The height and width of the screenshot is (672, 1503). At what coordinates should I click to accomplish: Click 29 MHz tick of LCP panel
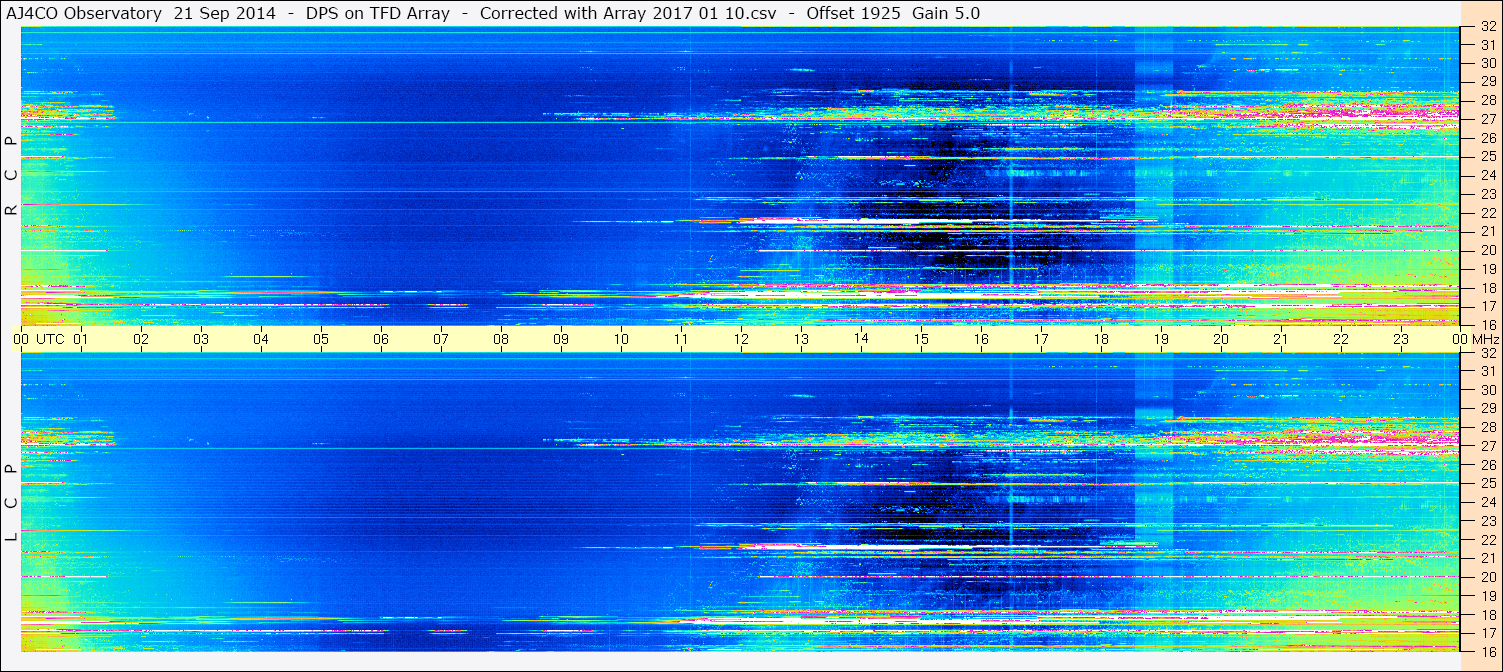[1488, 408]
